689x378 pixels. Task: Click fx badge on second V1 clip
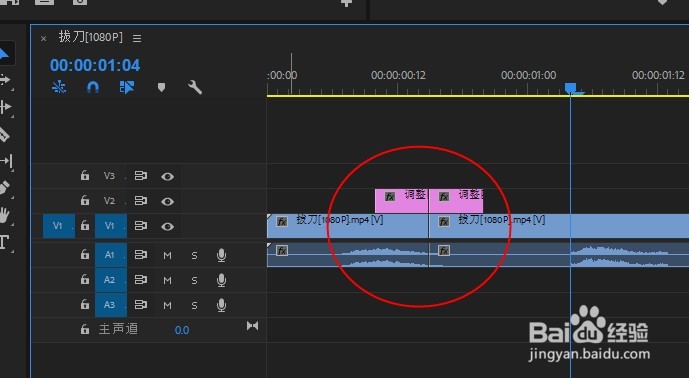click(x=444, y=222)
